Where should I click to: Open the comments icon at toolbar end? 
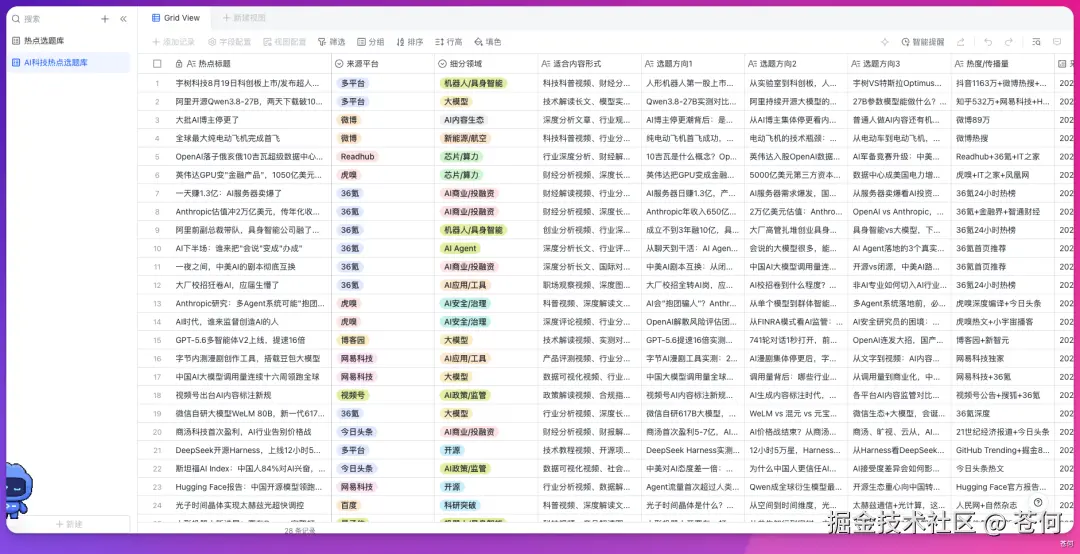(x=1057, y=42)
